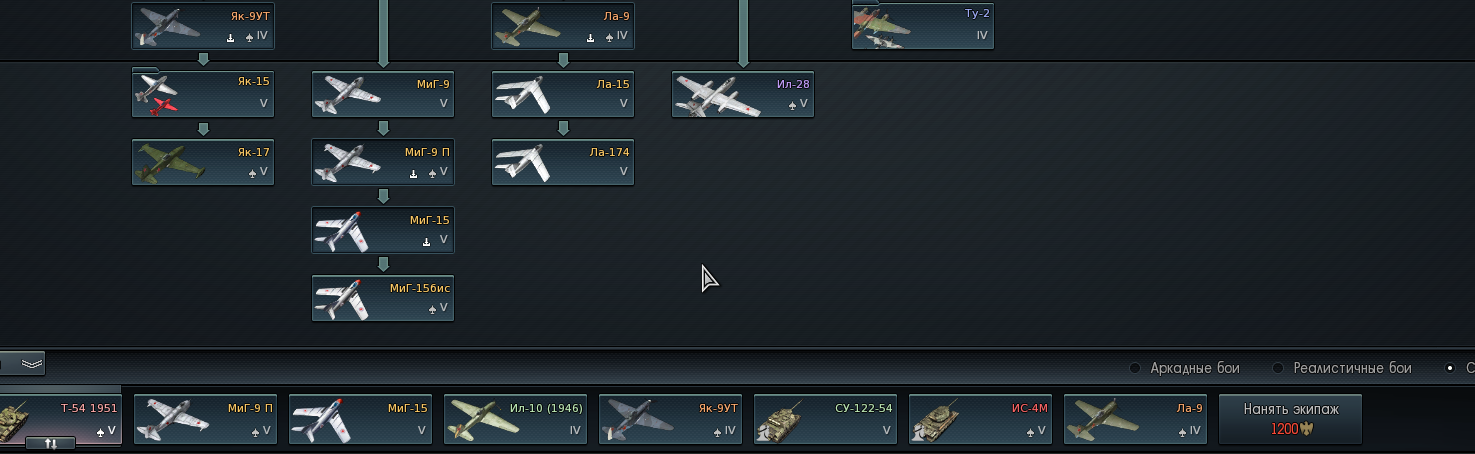Select the Як-17 aircraft card

[203, 162]
